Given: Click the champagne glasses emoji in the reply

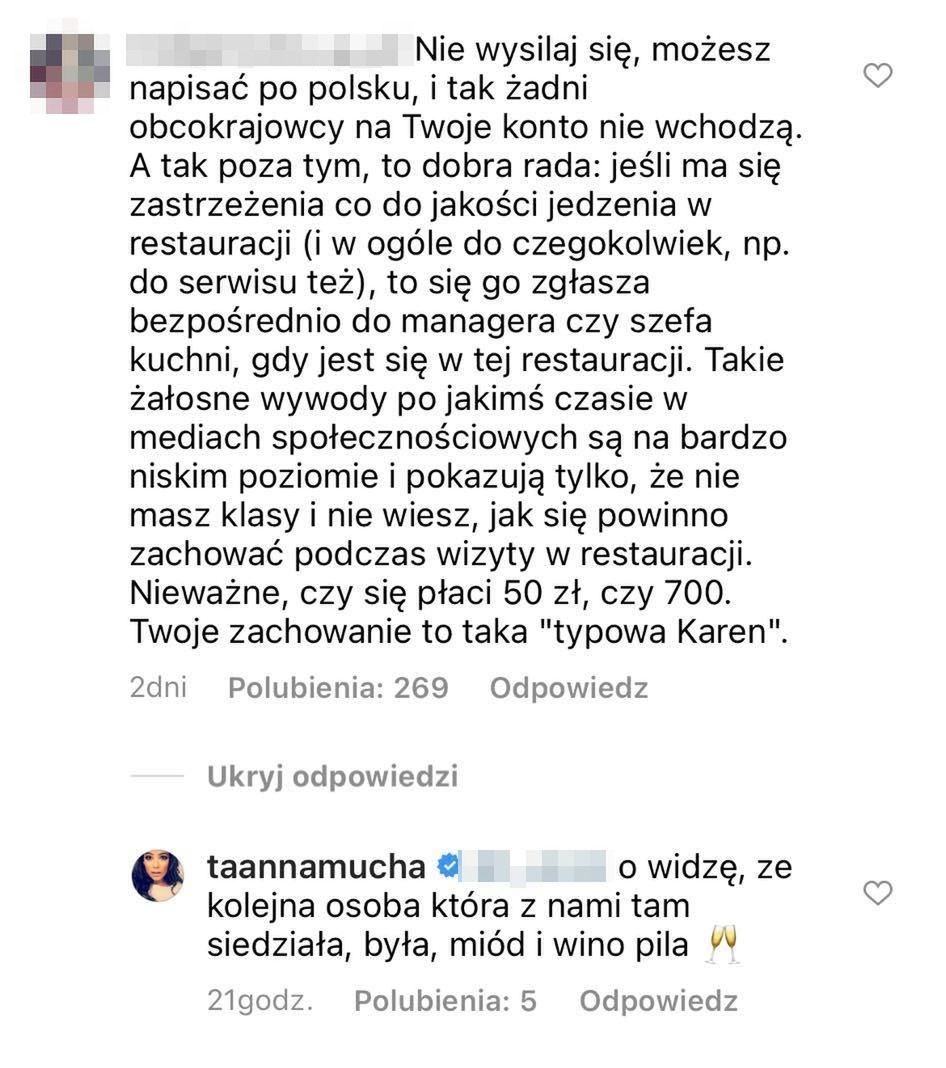Looking at the screenshot, I should coord(722,945).
